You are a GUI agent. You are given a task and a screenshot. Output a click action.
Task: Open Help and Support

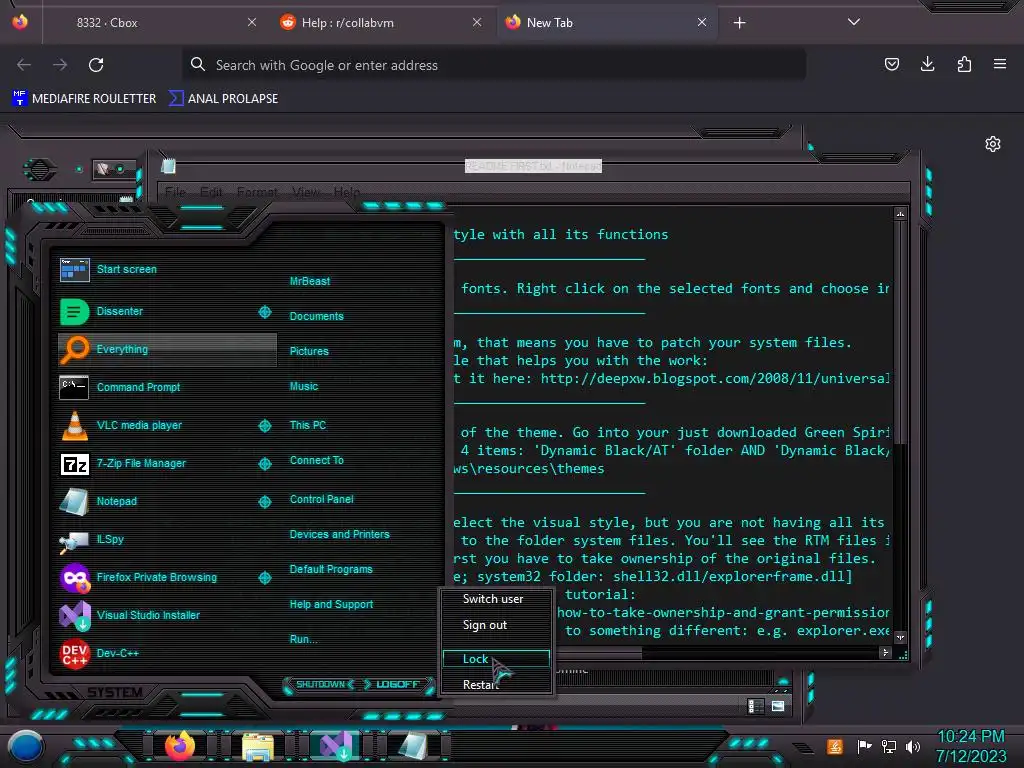click(x=331, y=605)
